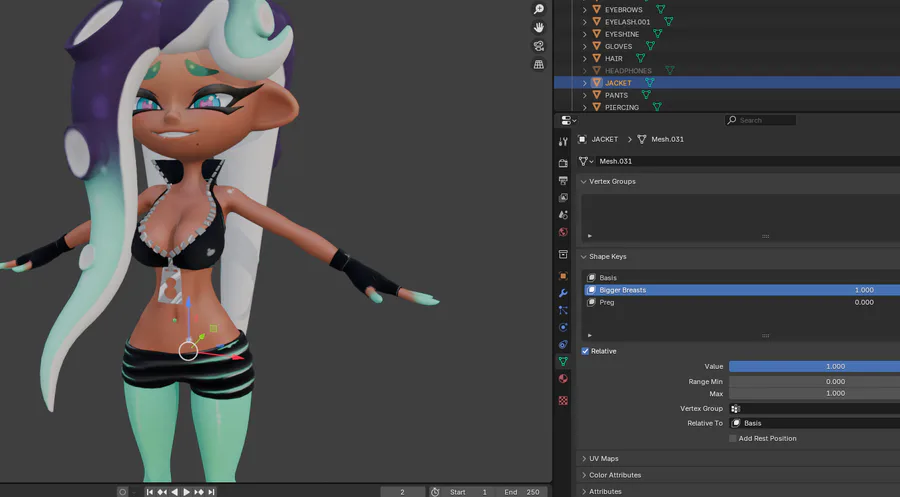Expand the Vertex Groups list filter triangle

pos(589,236)
